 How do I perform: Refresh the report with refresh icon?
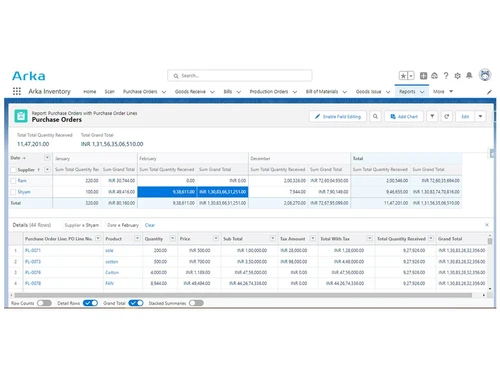click(x=447, y=116)
